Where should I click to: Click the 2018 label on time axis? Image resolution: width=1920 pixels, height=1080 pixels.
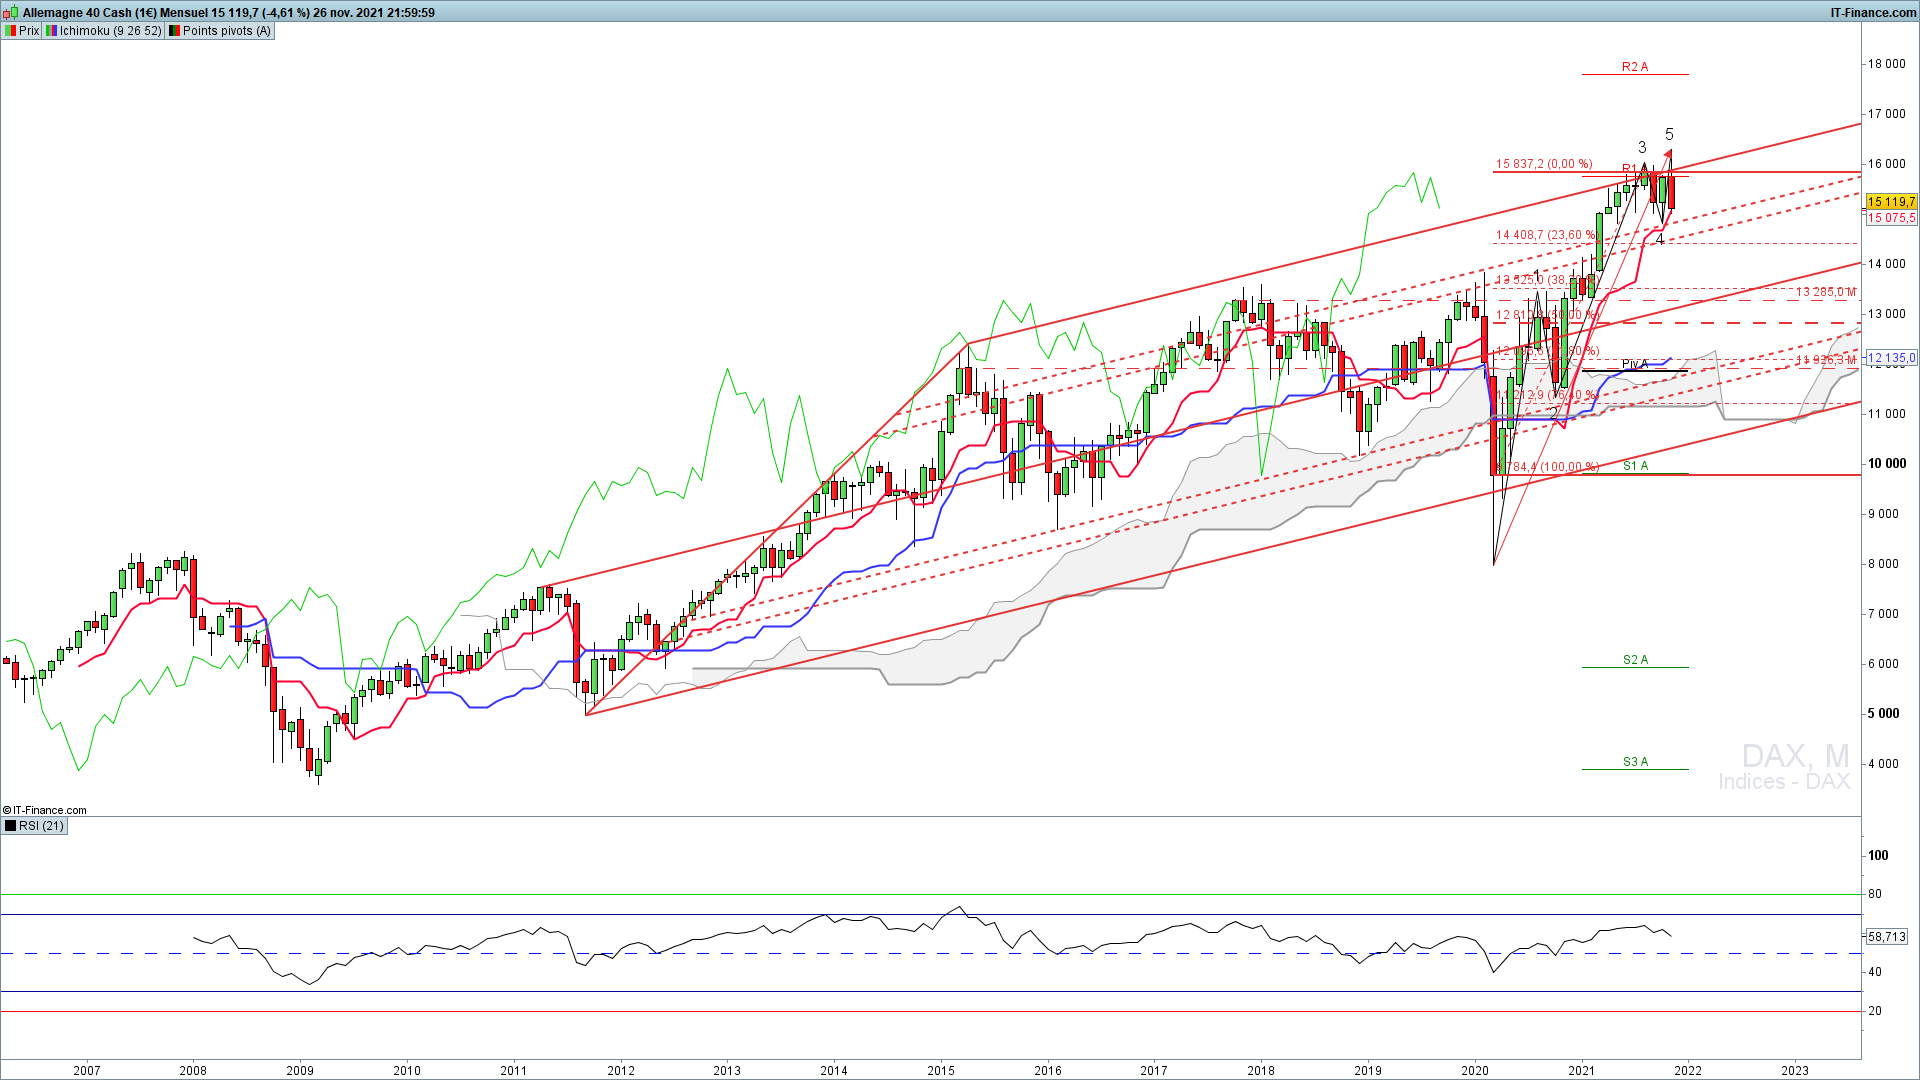pos(1261,1071)
